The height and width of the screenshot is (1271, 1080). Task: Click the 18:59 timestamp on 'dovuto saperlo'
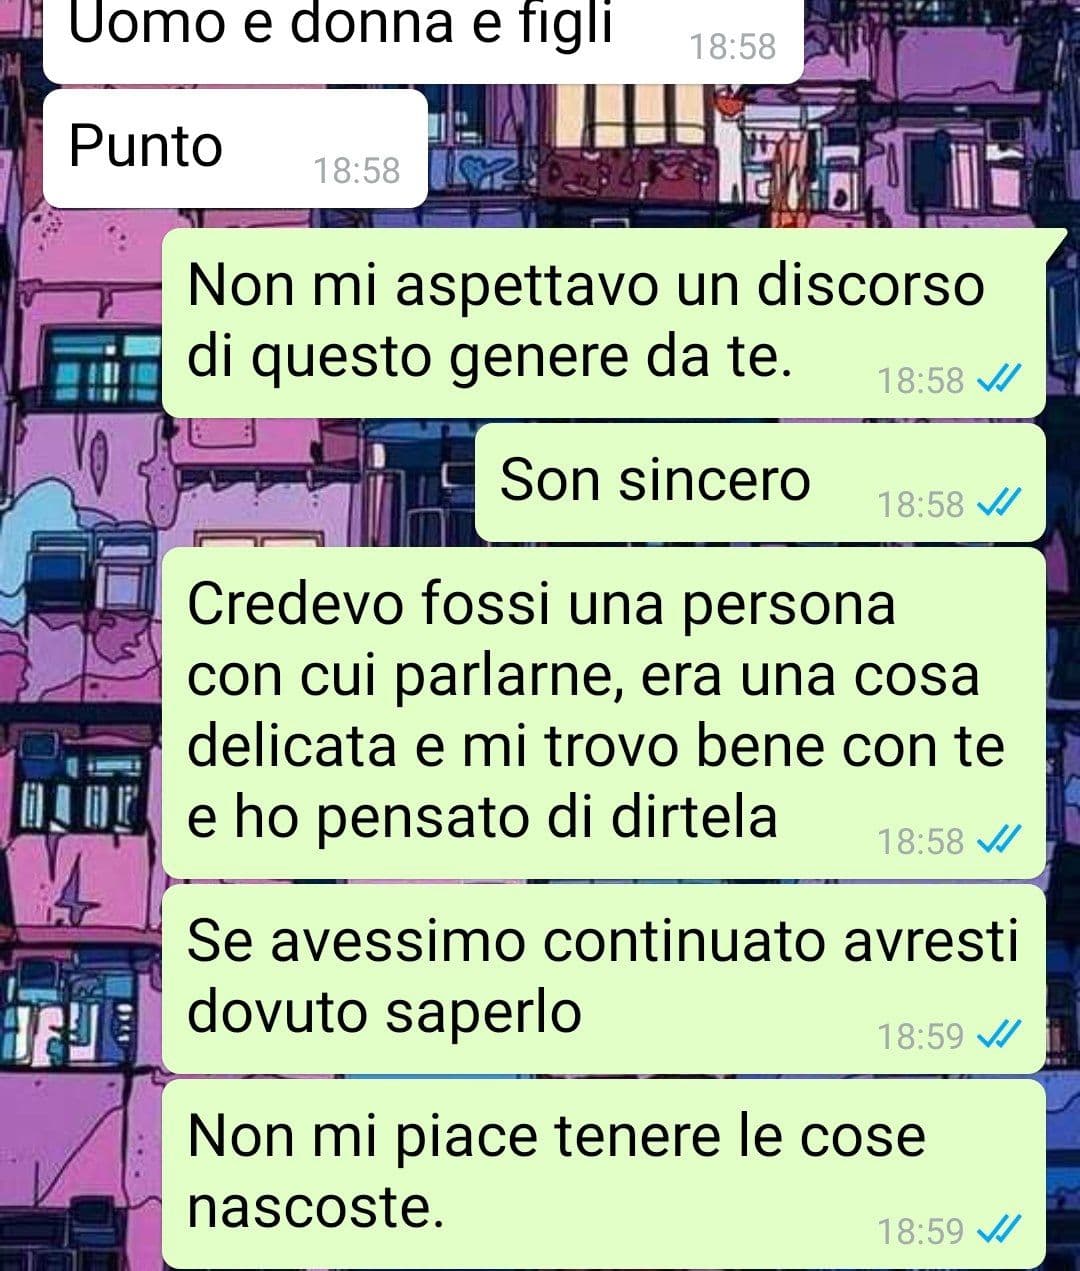921,1036
